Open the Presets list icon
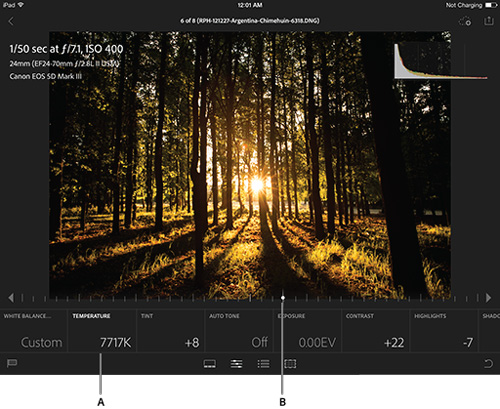This screenshot has height=409, width=500. click(263, 364)
